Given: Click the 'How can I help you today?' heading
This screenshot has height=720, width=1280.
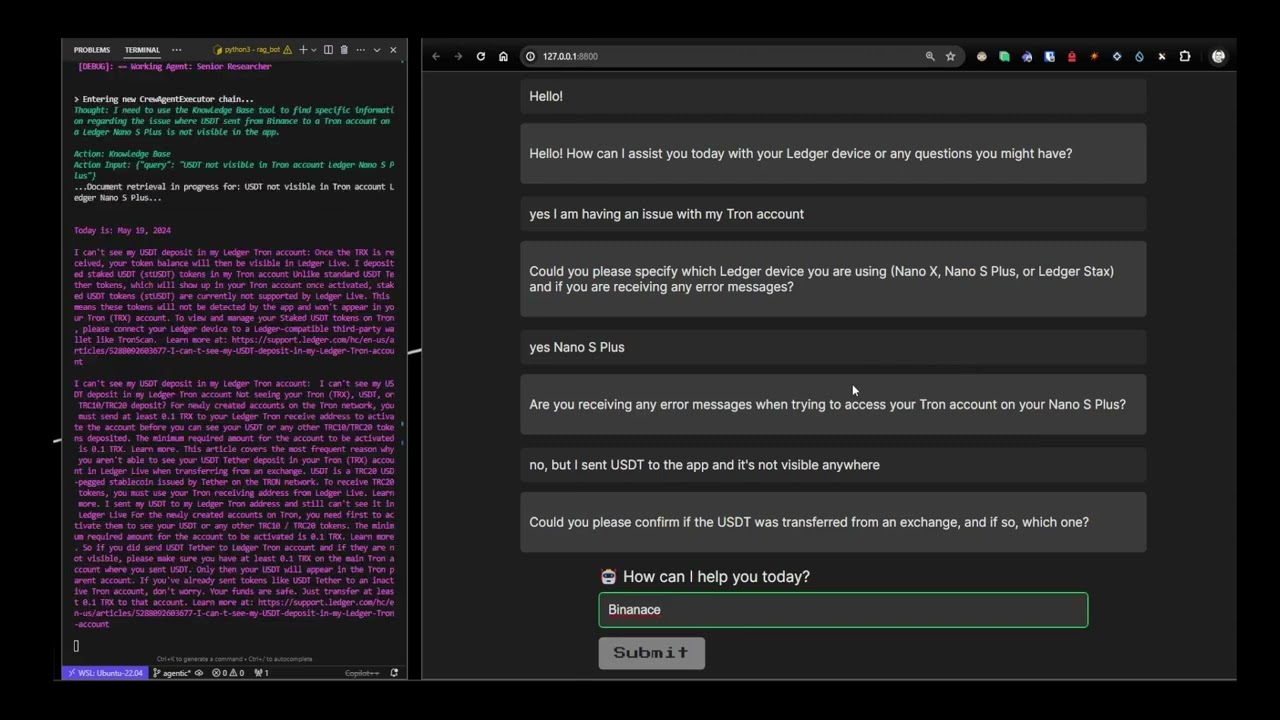Looking at the screenshot, I should (x=716, y=577).
